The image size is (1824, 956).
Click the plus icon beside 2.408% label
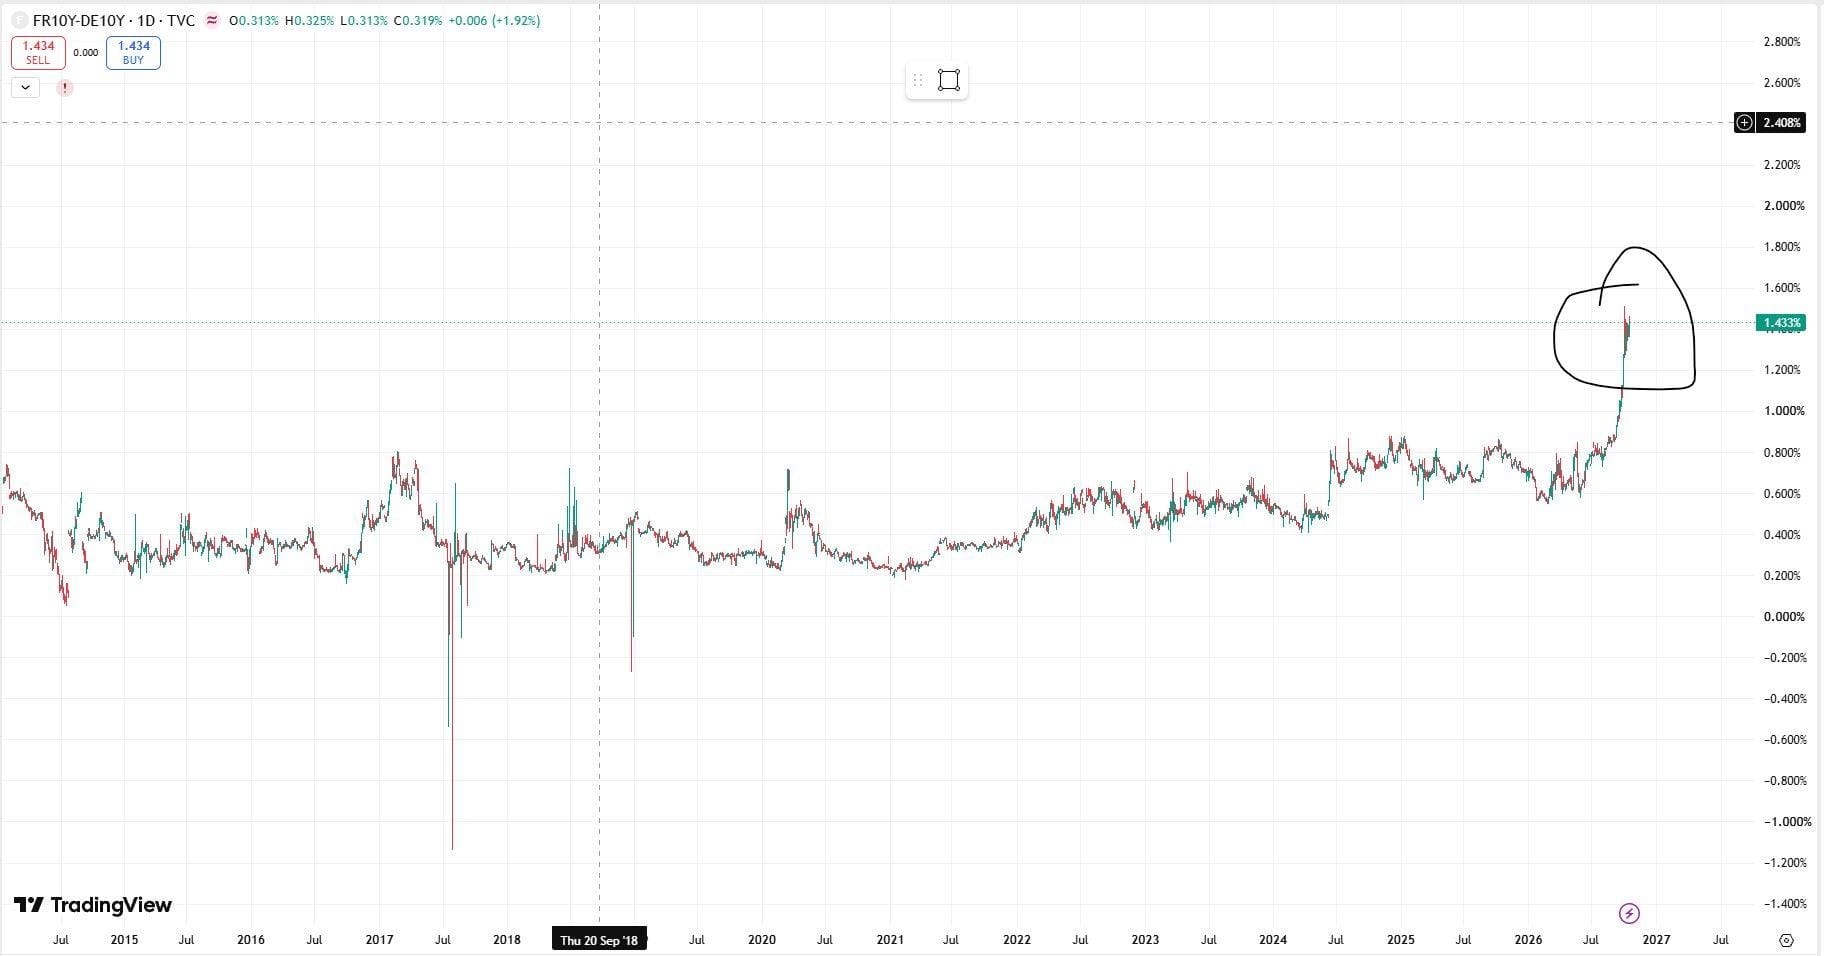click(x=1744, y=123)
